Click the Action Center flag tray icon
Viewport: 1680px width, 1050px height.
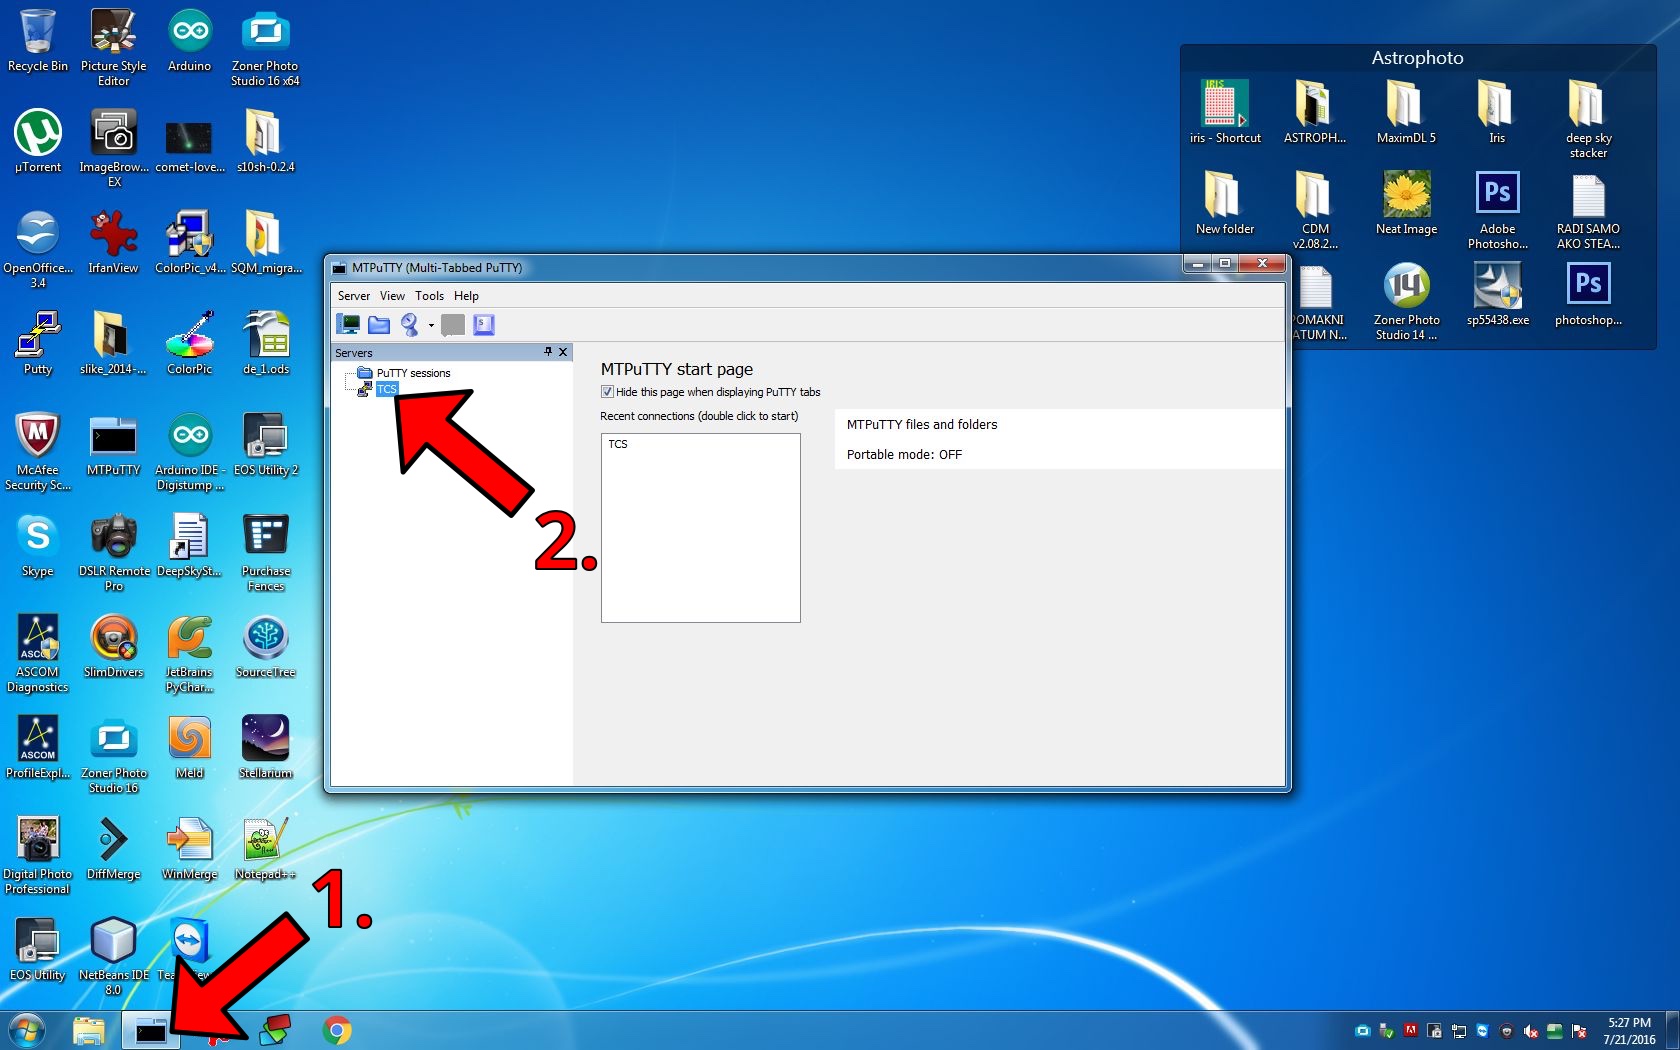pyautogui.click(x=1579, y=1031)
